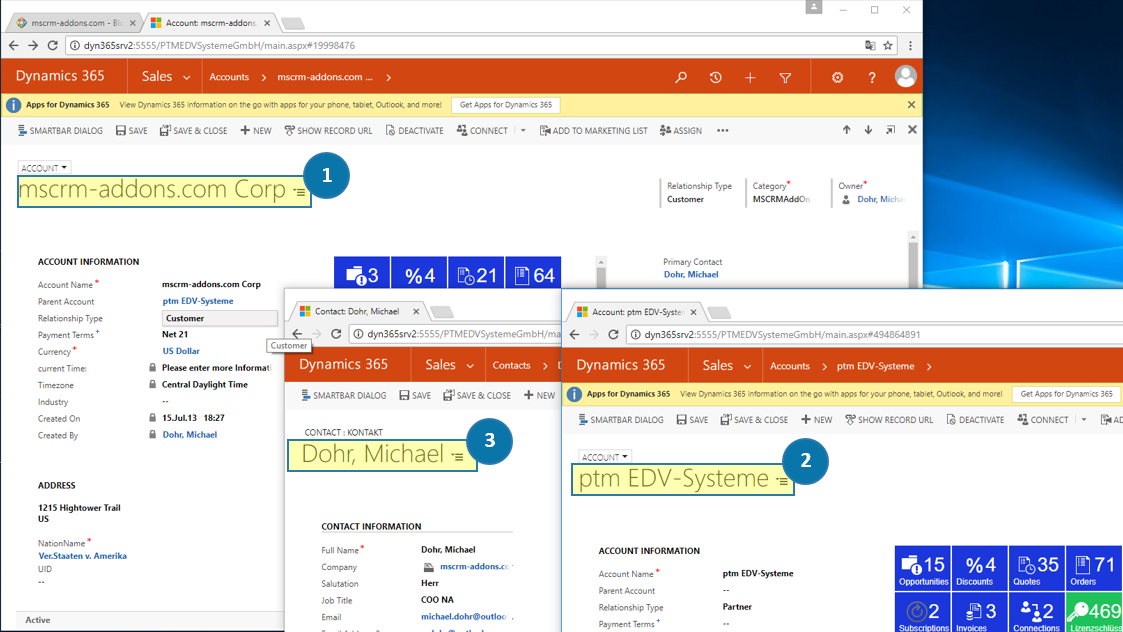Expand Sales dropdown in ptm EDV-Systeme window
Viewport: 1123px width, 632px height.
[747, 366]
